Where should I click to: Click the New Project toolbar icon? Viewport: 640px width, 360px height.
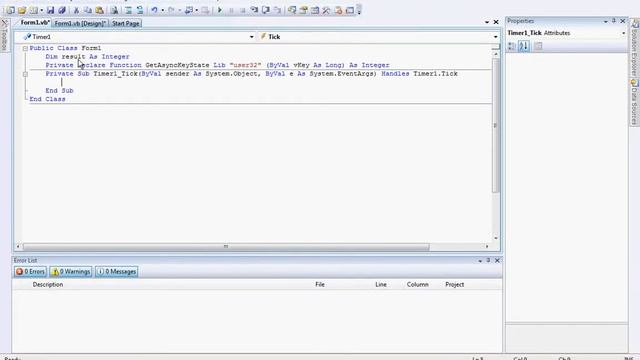[x=11, y=10]
